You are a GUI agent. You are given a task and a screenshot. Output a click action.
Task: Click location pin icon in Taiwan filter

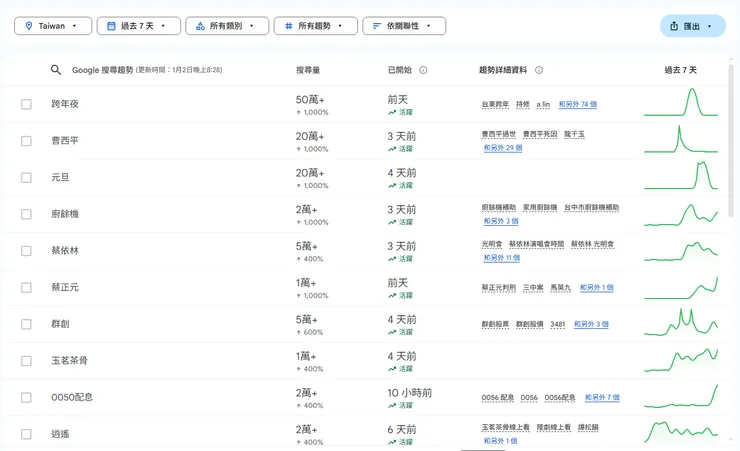pyautogui.click(x=29, y=26)
